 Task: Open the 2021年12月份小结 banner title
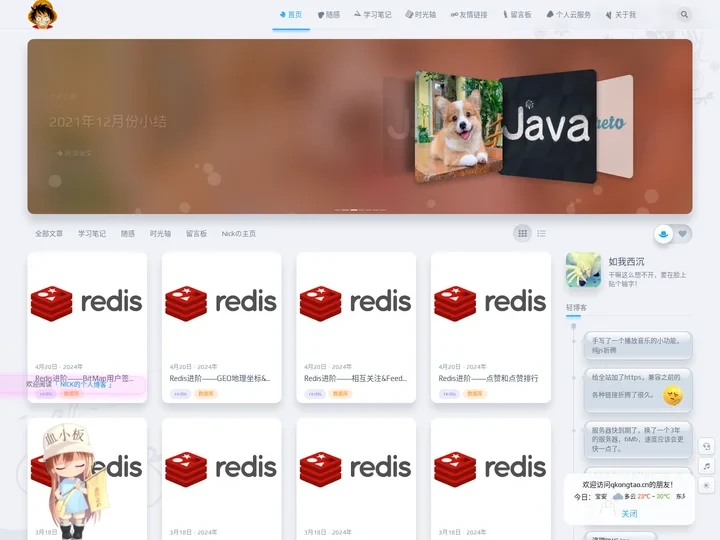tap(108, 122)
